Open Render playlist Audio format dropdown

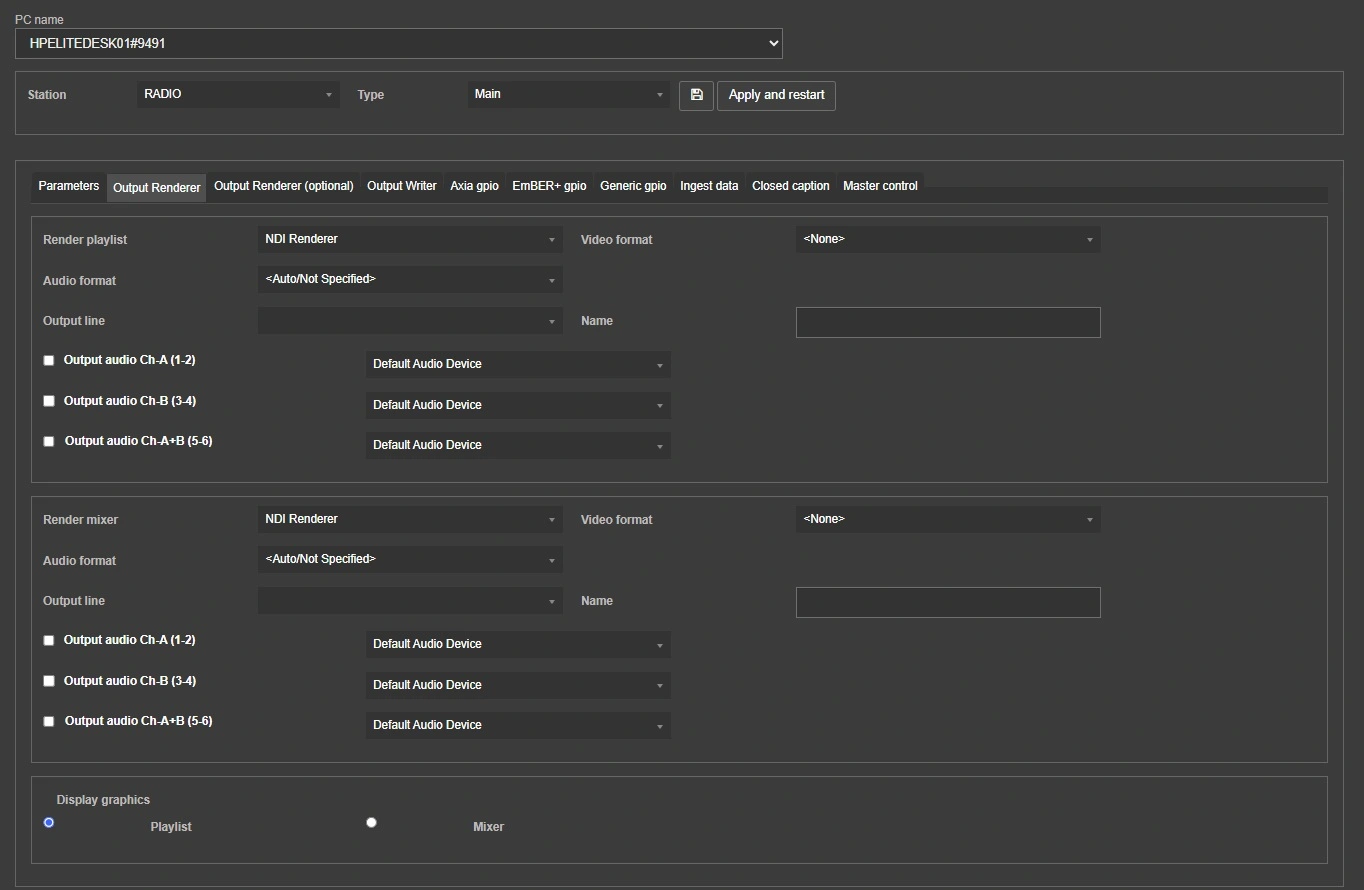pyautogui.click(x=410, y=279)
